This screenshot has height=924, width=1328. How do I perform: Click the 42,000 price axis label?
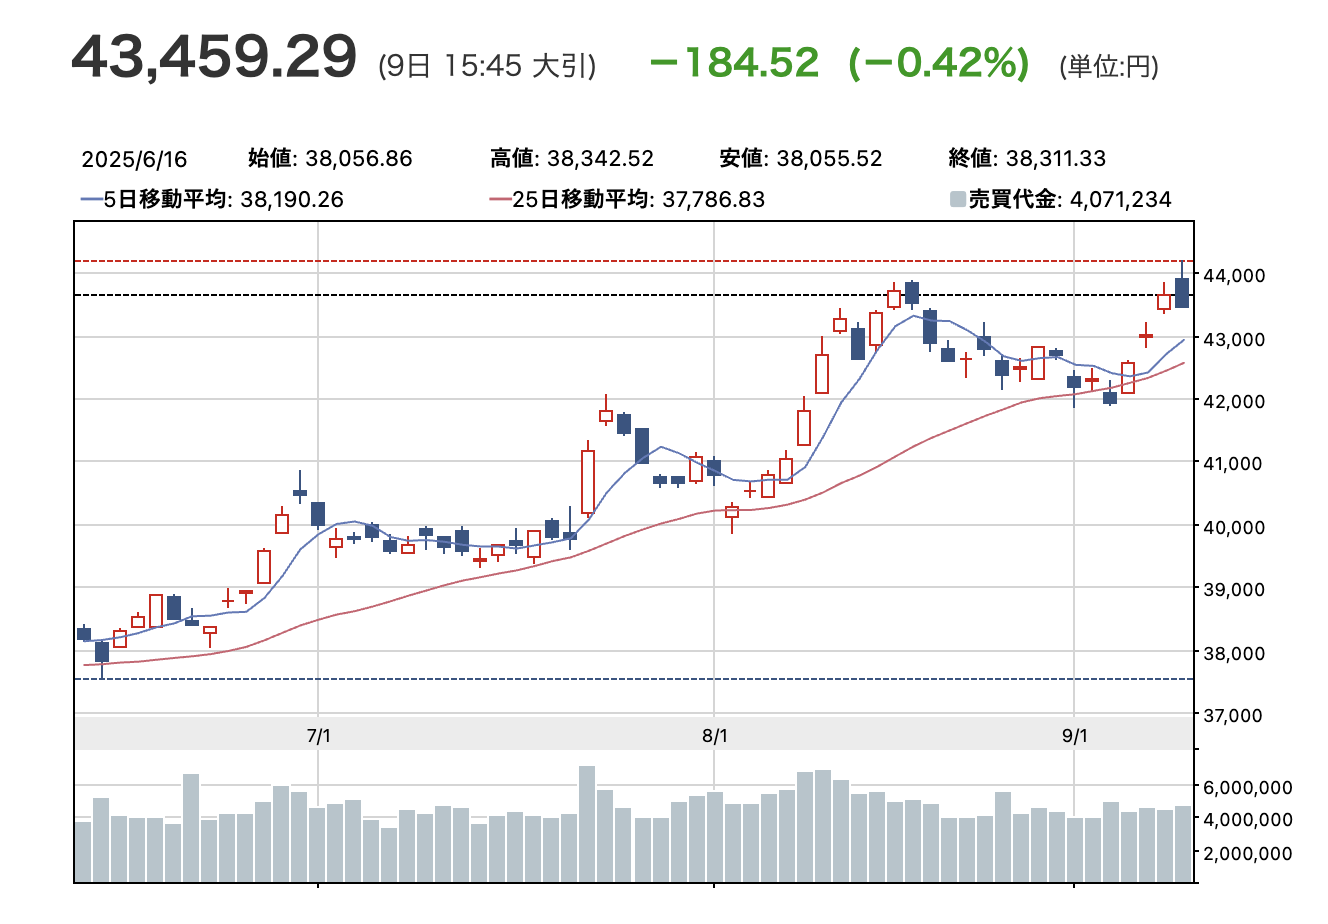[x=1236, y=401]
